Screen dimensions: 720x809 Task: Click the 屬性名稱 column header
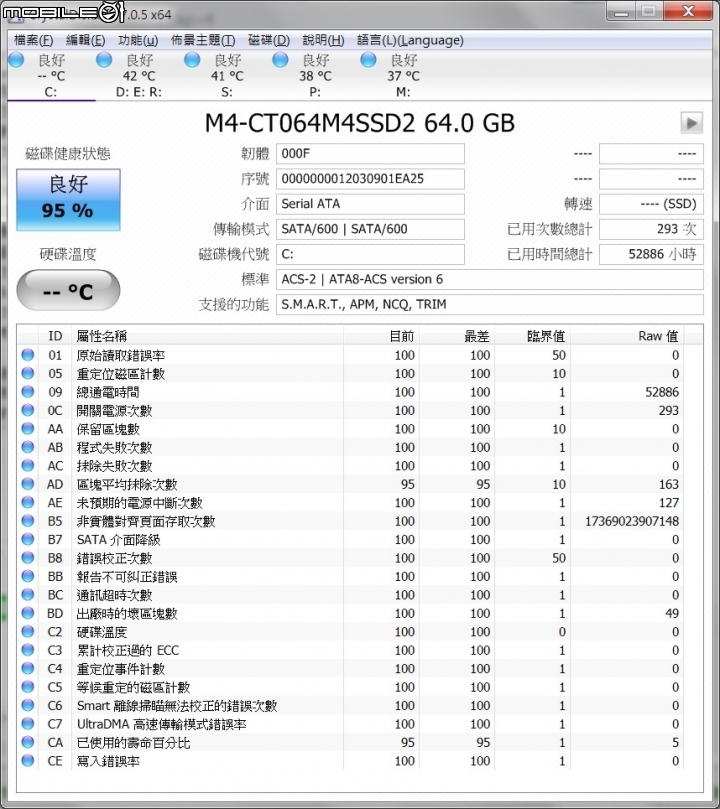(208, 336)
